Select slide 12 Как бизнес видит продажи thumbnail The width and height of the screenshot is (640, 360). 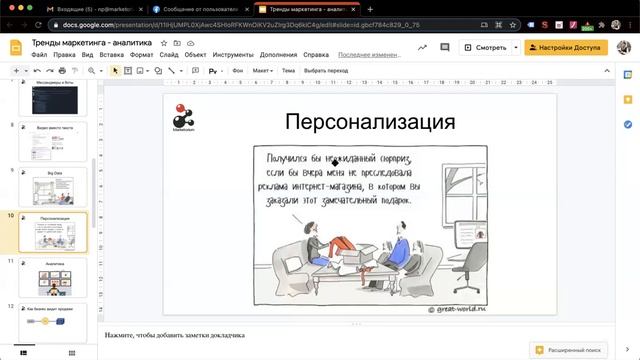click(x=53, y=323)
